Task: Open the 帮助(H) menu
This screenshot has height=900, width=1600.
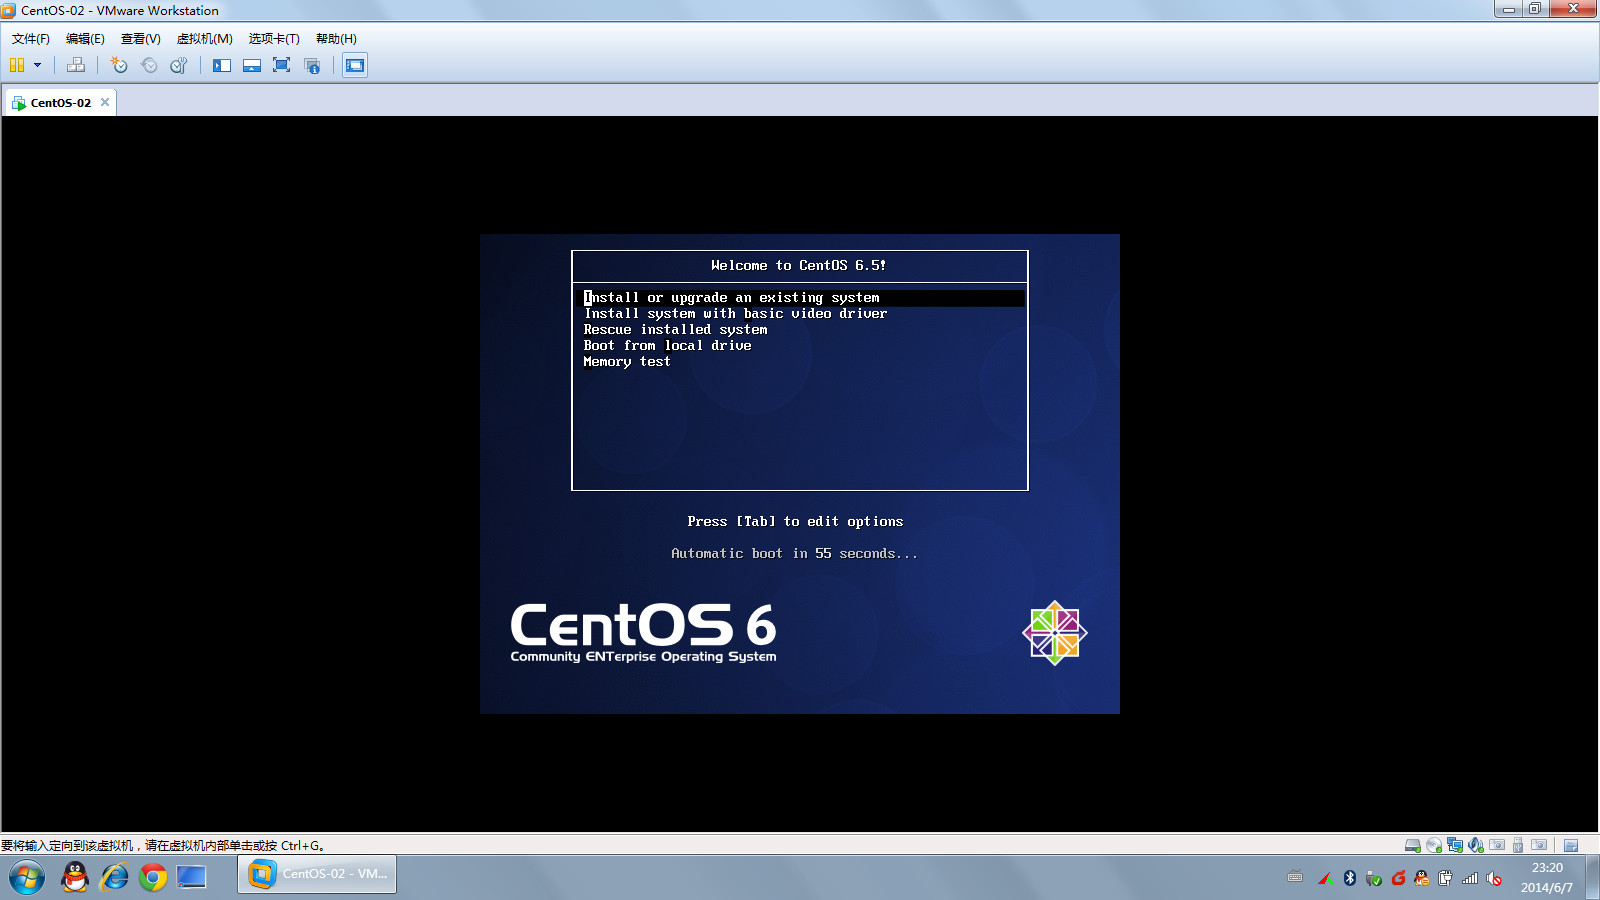Action: click(x=336, y=39)
